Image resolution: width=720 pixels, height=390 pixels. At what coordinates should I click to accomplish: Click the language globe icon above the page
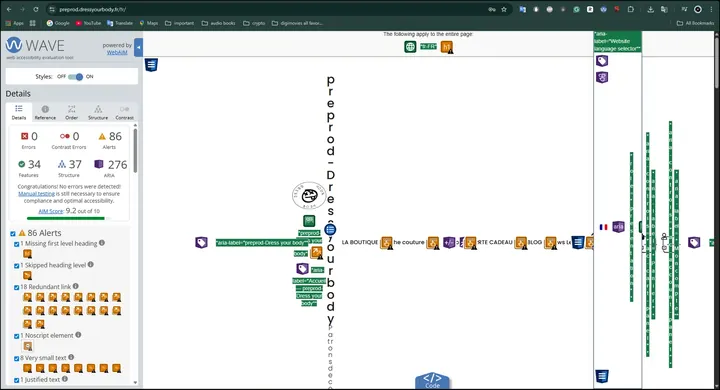[x=410, y=46]
